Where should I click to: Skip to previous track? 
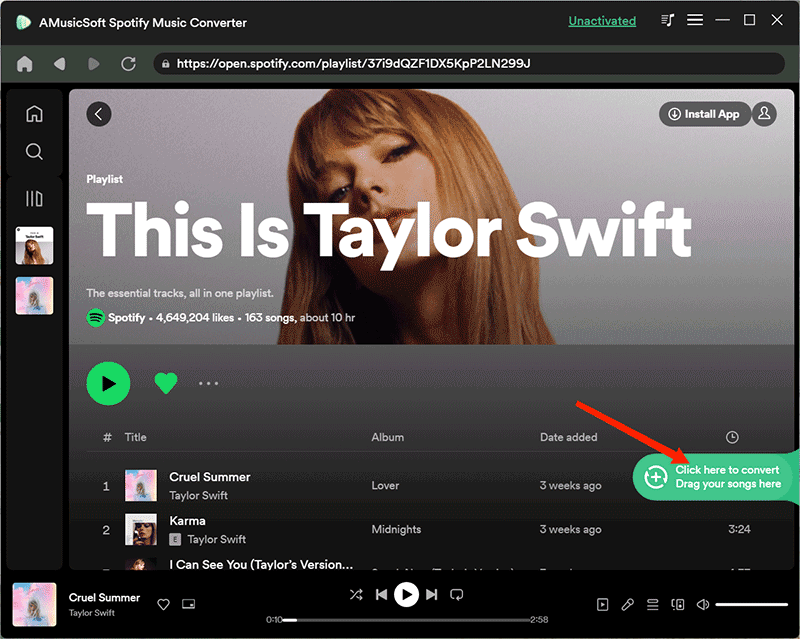[x=381, y=595]
